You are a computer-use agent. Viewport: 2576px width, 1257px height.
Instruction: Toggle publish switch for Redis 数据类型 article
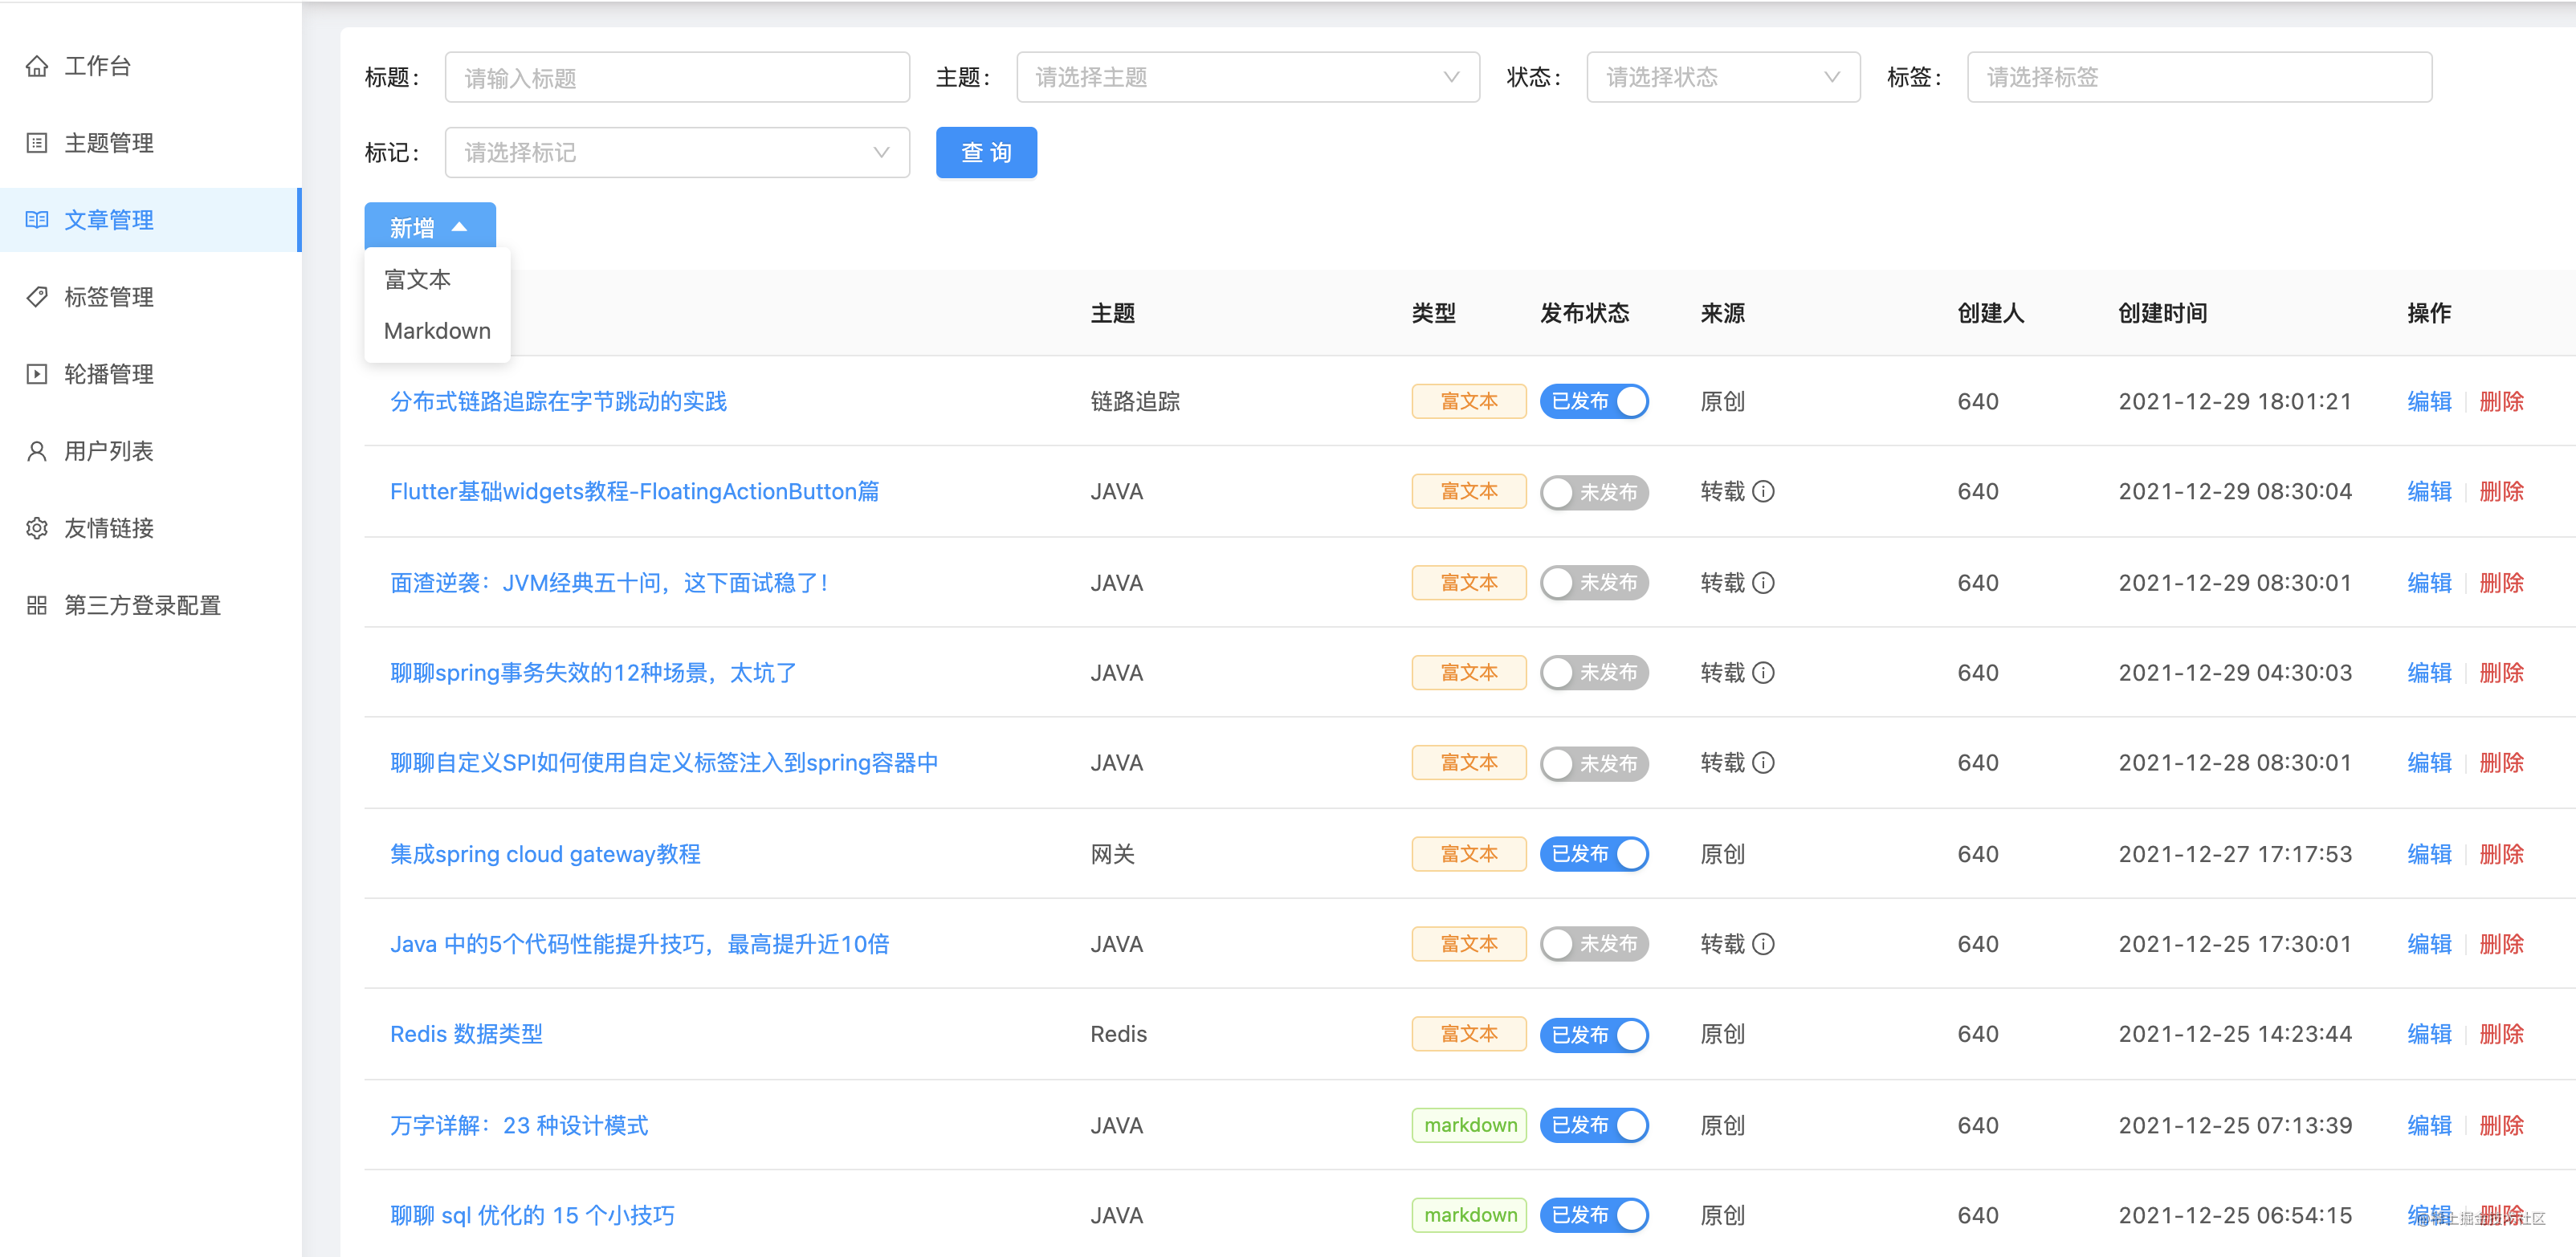[x=1594, y=1035]
